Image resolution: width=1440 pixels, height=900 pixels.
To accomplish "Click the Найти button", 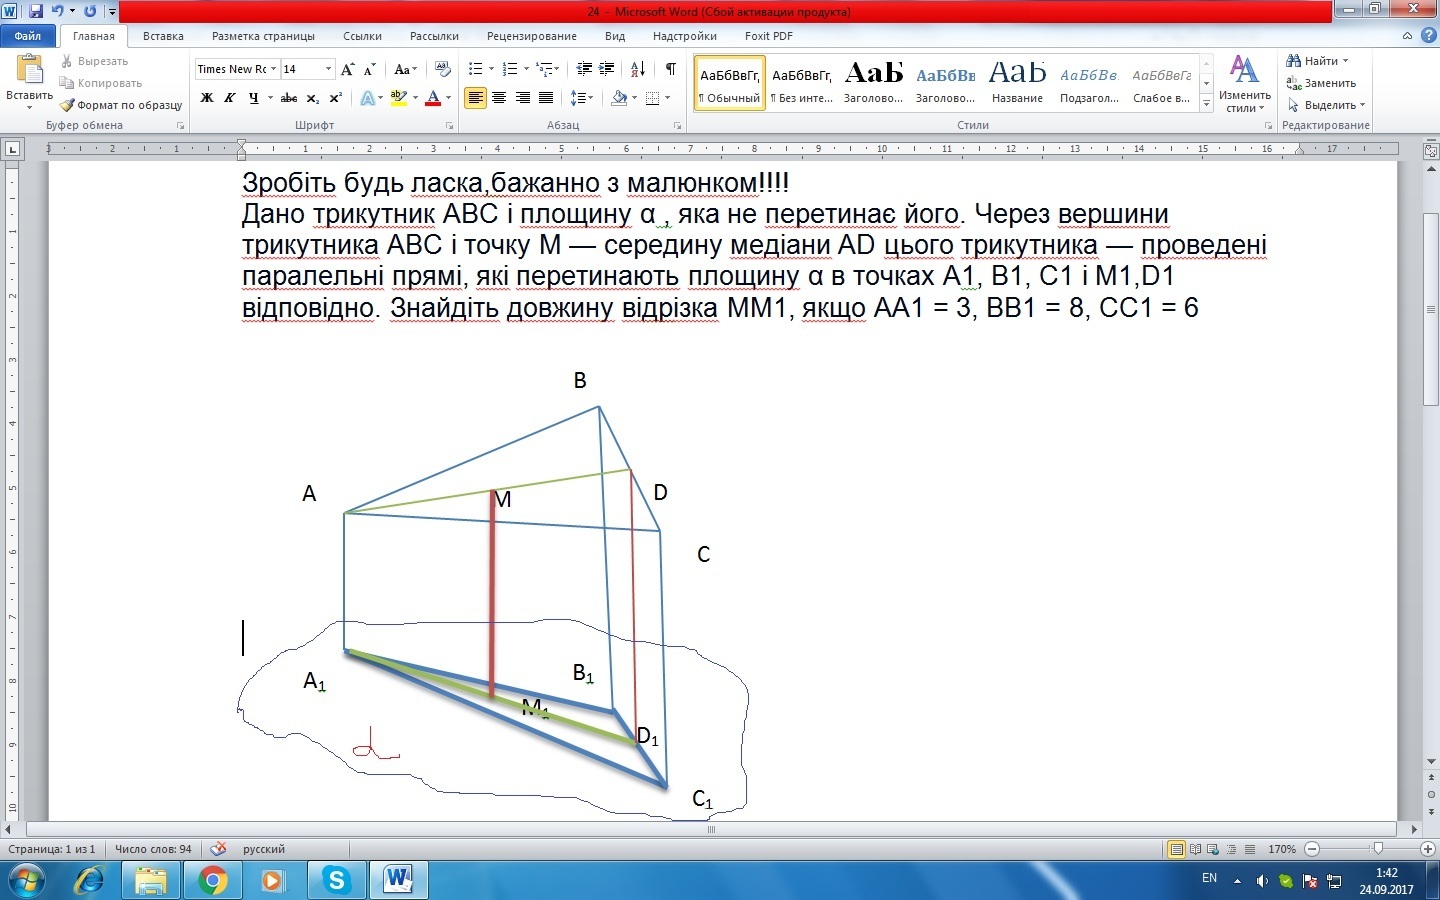I will pos(1320,61).
